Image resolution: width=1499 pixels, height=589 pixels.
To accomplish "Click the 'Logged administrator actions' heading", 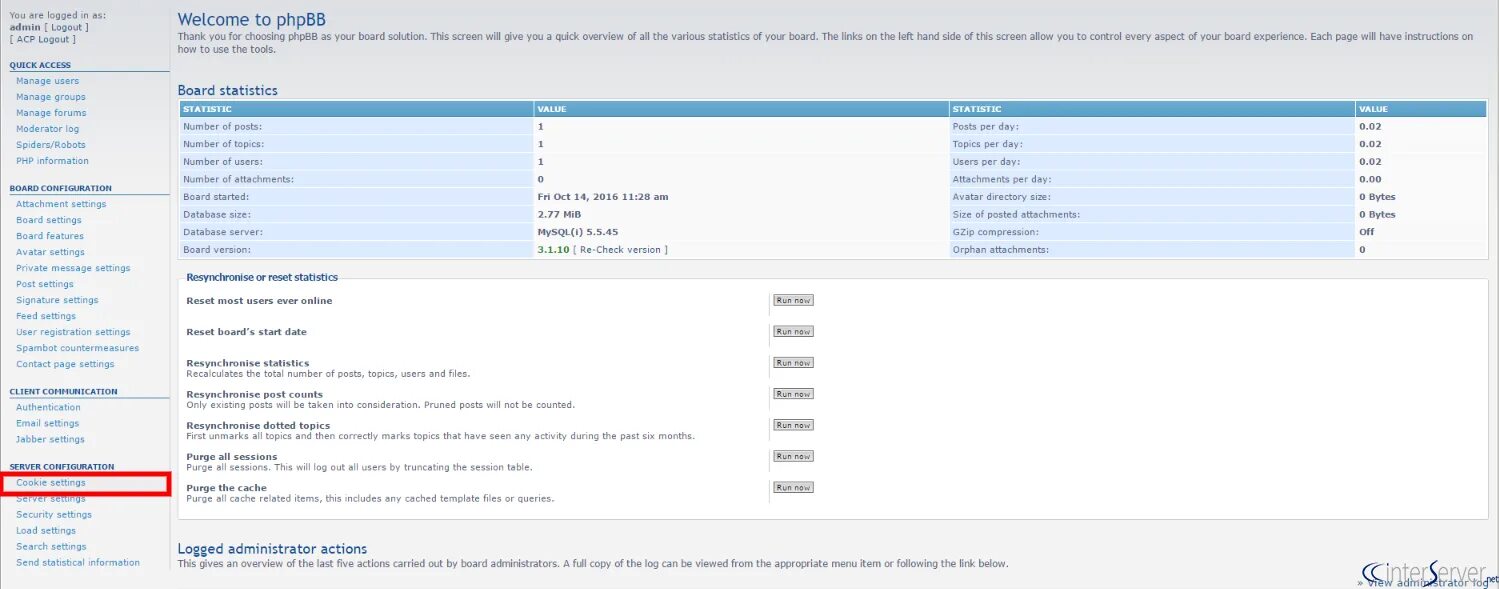I will [x=272, y=549].
